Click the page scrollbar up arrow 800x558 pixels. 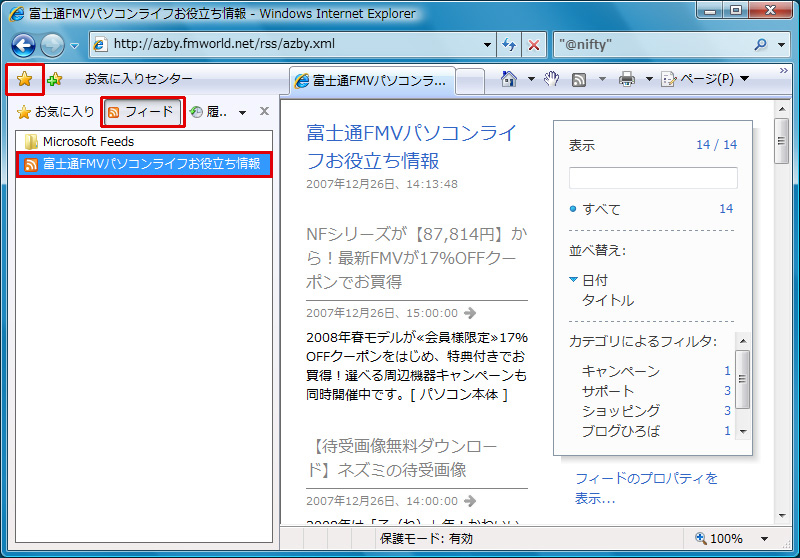[782, 109]
